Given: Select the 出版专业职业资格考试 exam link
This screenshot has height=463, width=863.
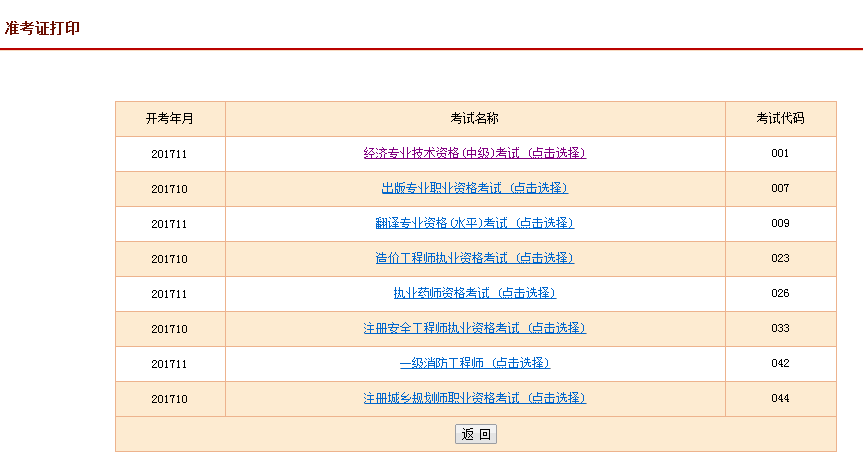Looking at the screenshot, I should coord(474,188).
